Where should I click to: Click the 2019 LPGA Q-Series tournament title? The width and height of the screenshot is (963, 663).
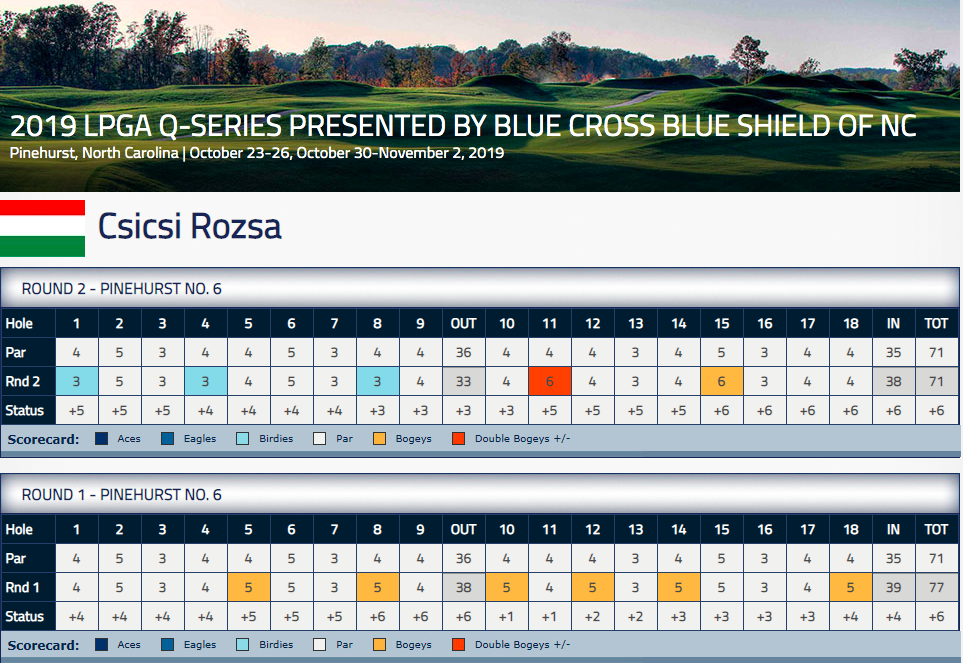(x=463, y=126)
